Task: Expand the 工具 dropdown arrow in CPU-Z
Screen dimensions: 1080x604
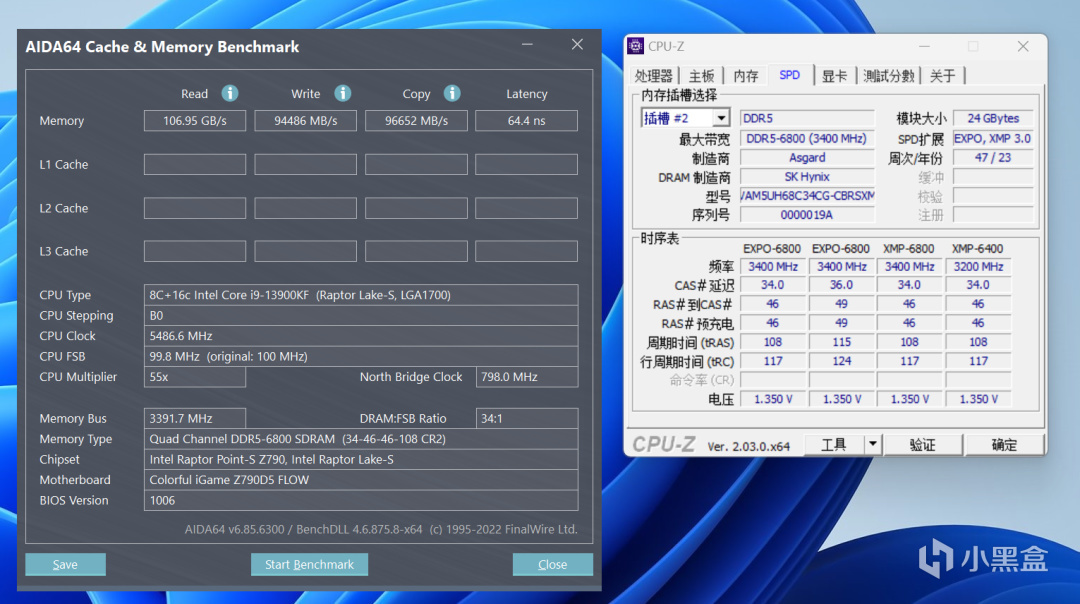Action: coord(873,444)
